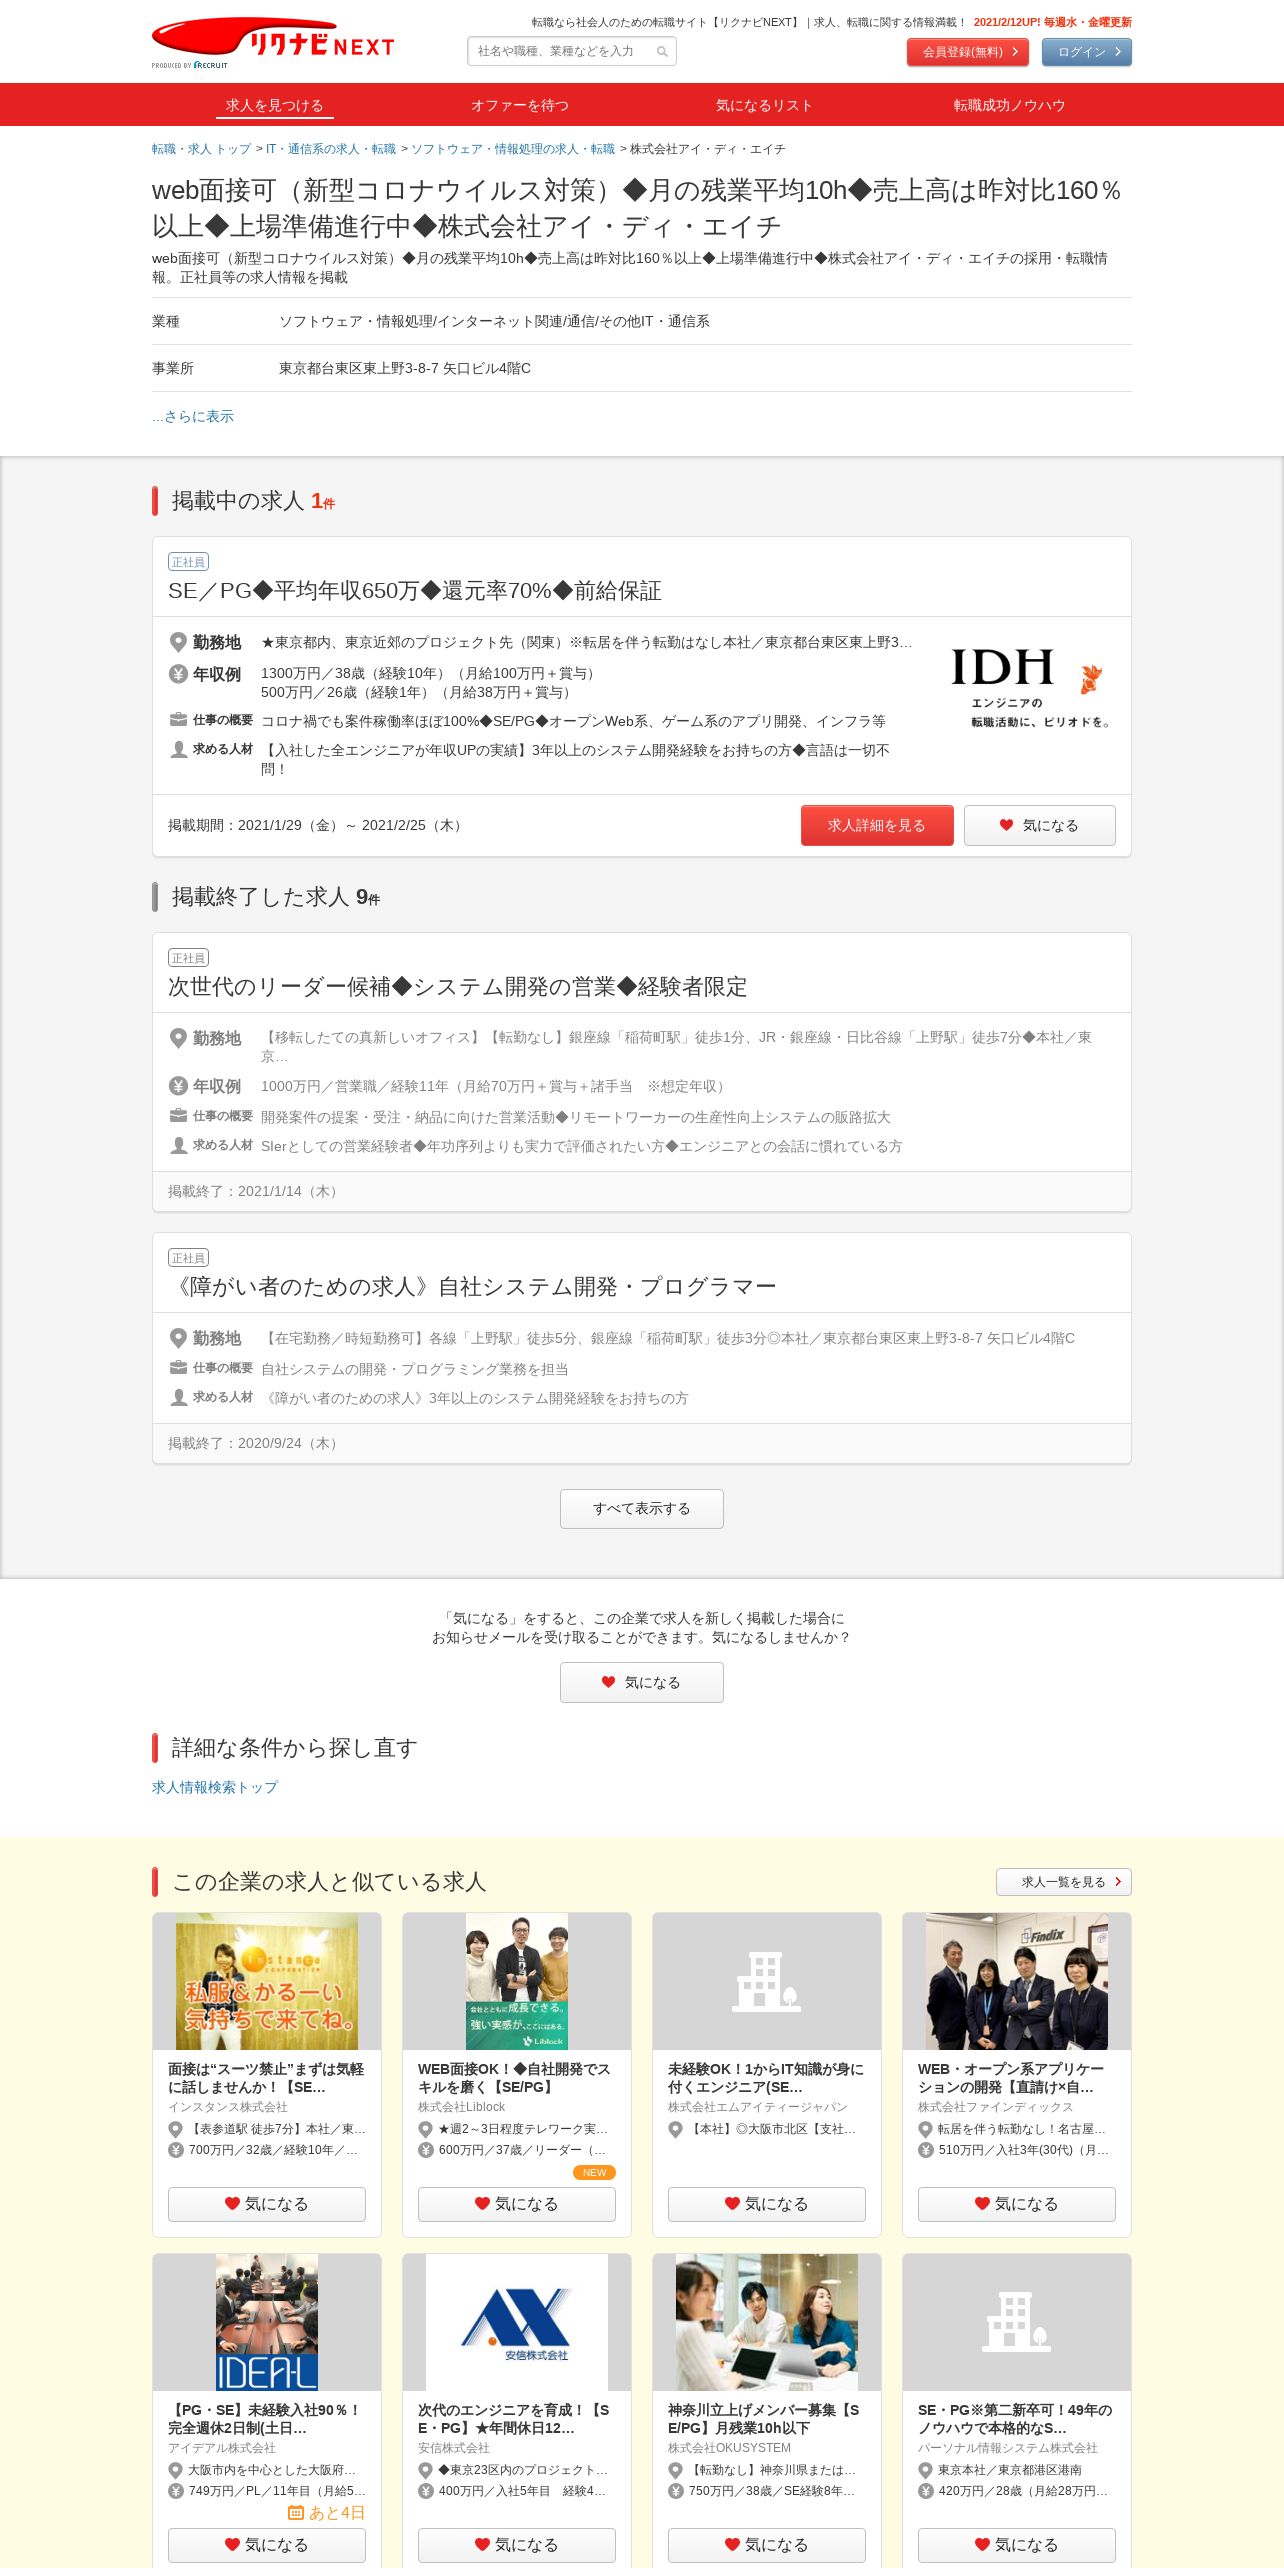Click the 東京都台東区東上野3-8-7 office address text
This screenshot has width=1284, height=2568.
pos(405,368)
